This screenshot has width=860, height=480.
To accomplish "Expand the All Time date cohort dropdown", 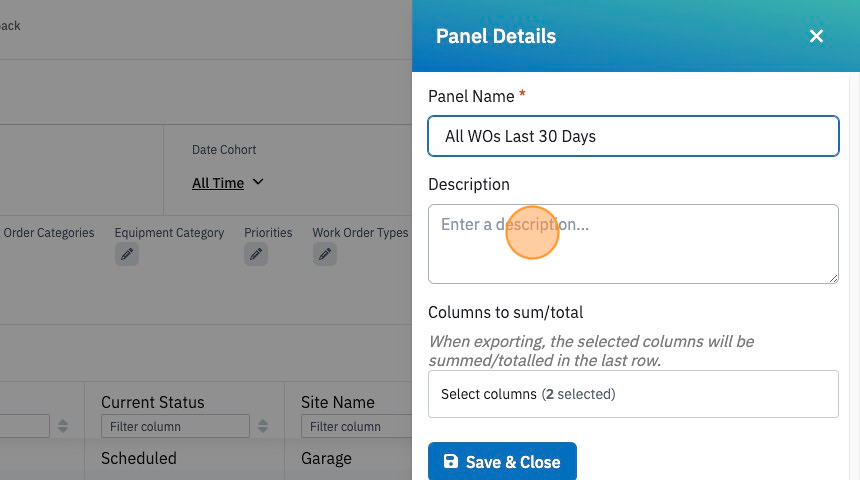I will (x=228, y=183).
